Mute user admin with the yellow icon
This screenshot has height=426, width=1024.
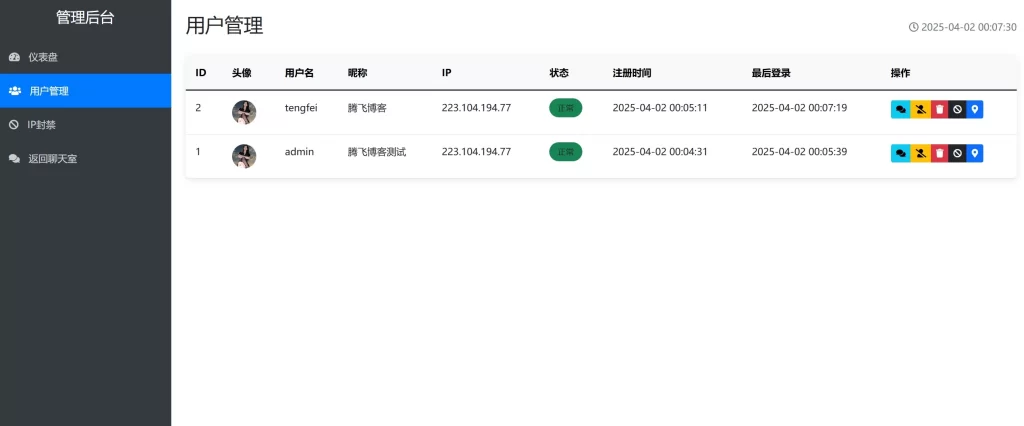[x=921, y=154]
